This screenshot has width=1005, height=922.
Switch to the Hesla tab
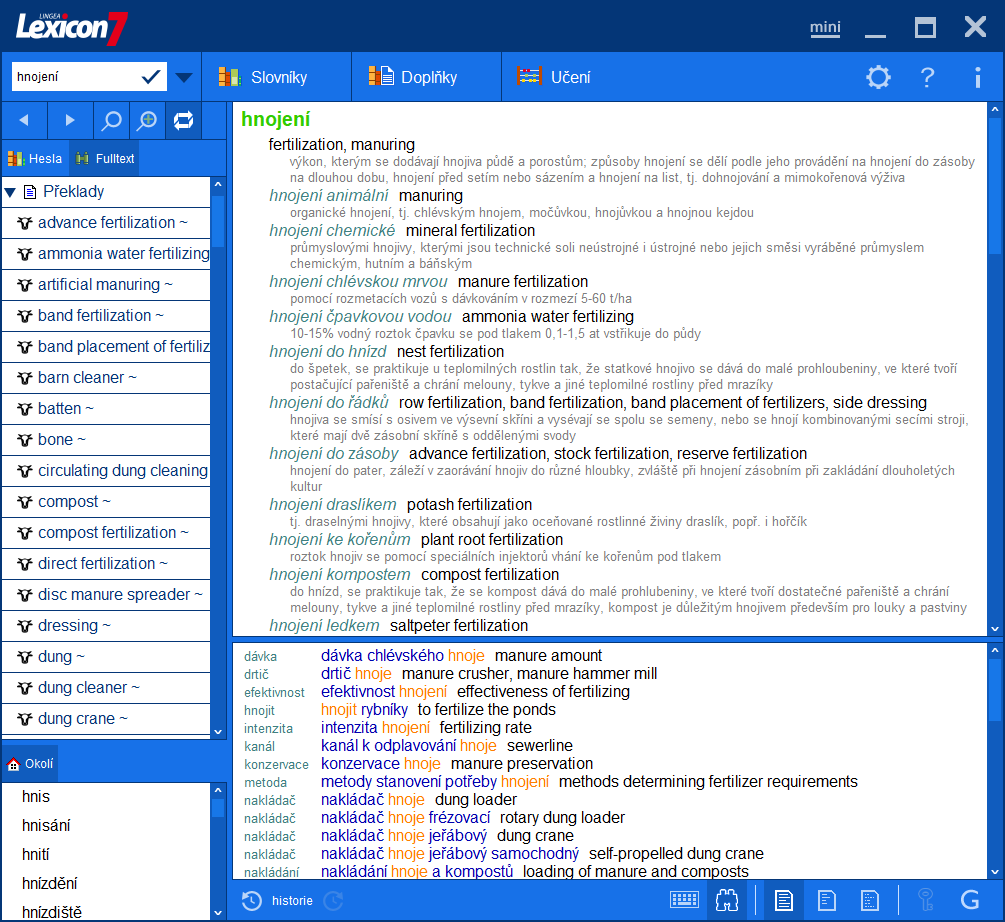click(x=35, y=158)
